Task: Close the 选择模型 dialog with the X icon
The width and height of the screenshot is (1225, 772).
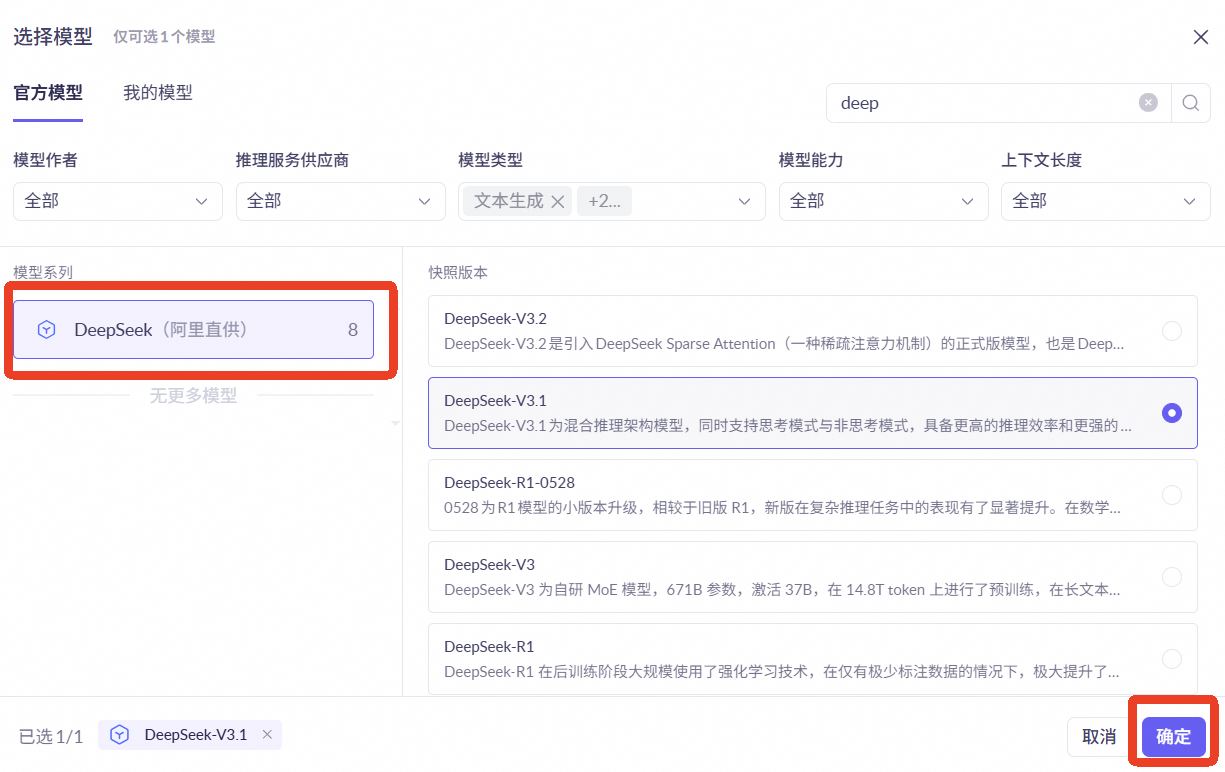Action: point(1201,37)
